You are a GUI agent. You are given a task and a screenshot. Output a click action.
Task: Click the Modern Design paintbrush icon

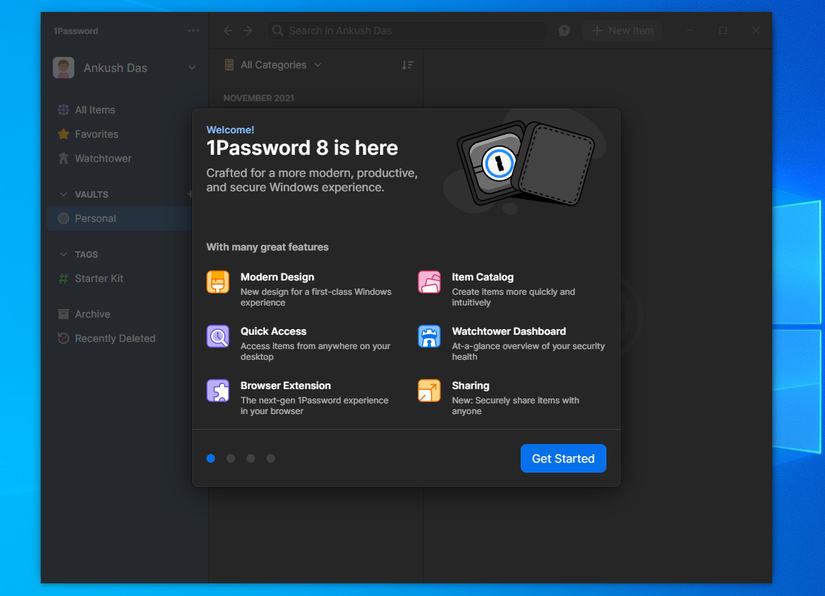tap(218, 282)
